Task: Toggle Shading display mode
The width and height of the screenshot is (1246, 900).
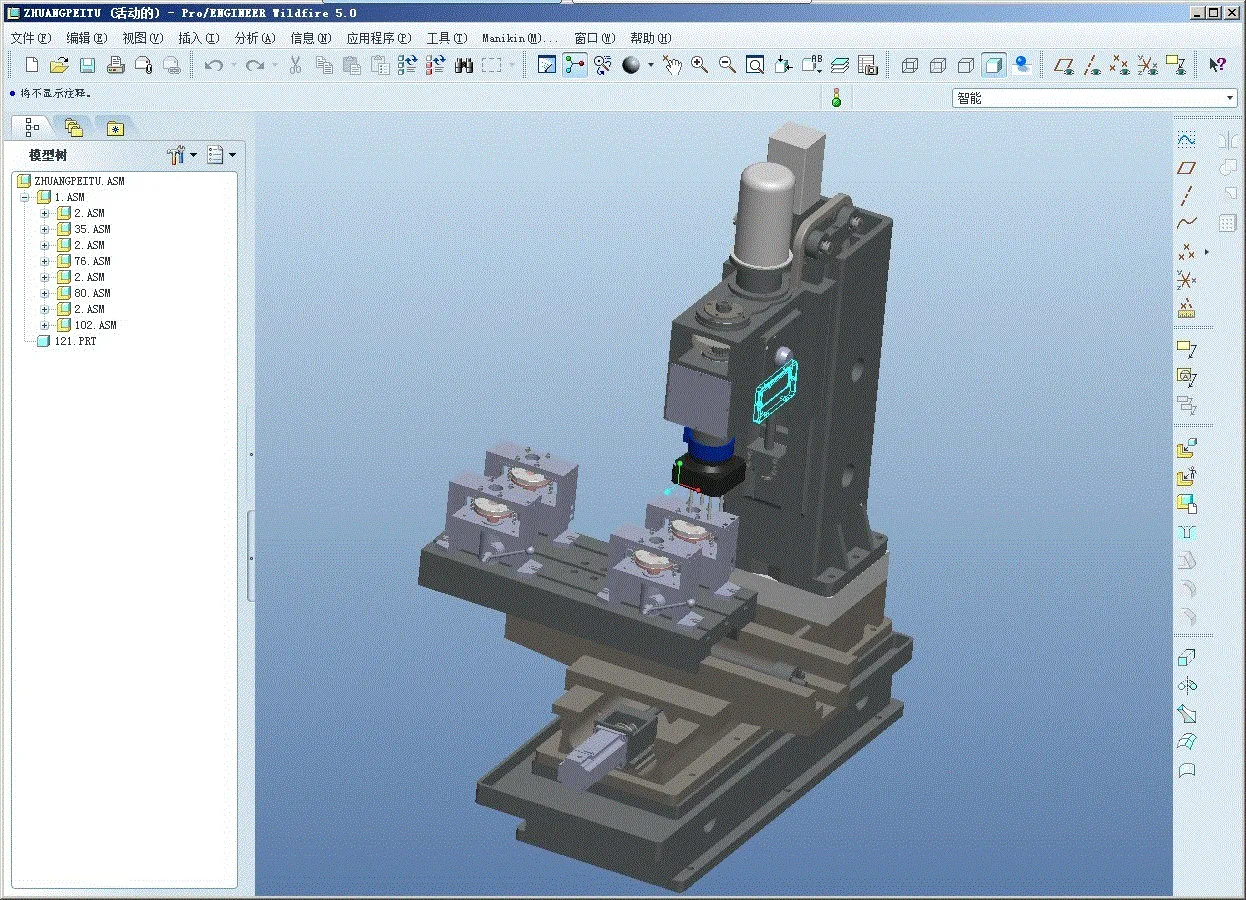Action: [993, 65]
